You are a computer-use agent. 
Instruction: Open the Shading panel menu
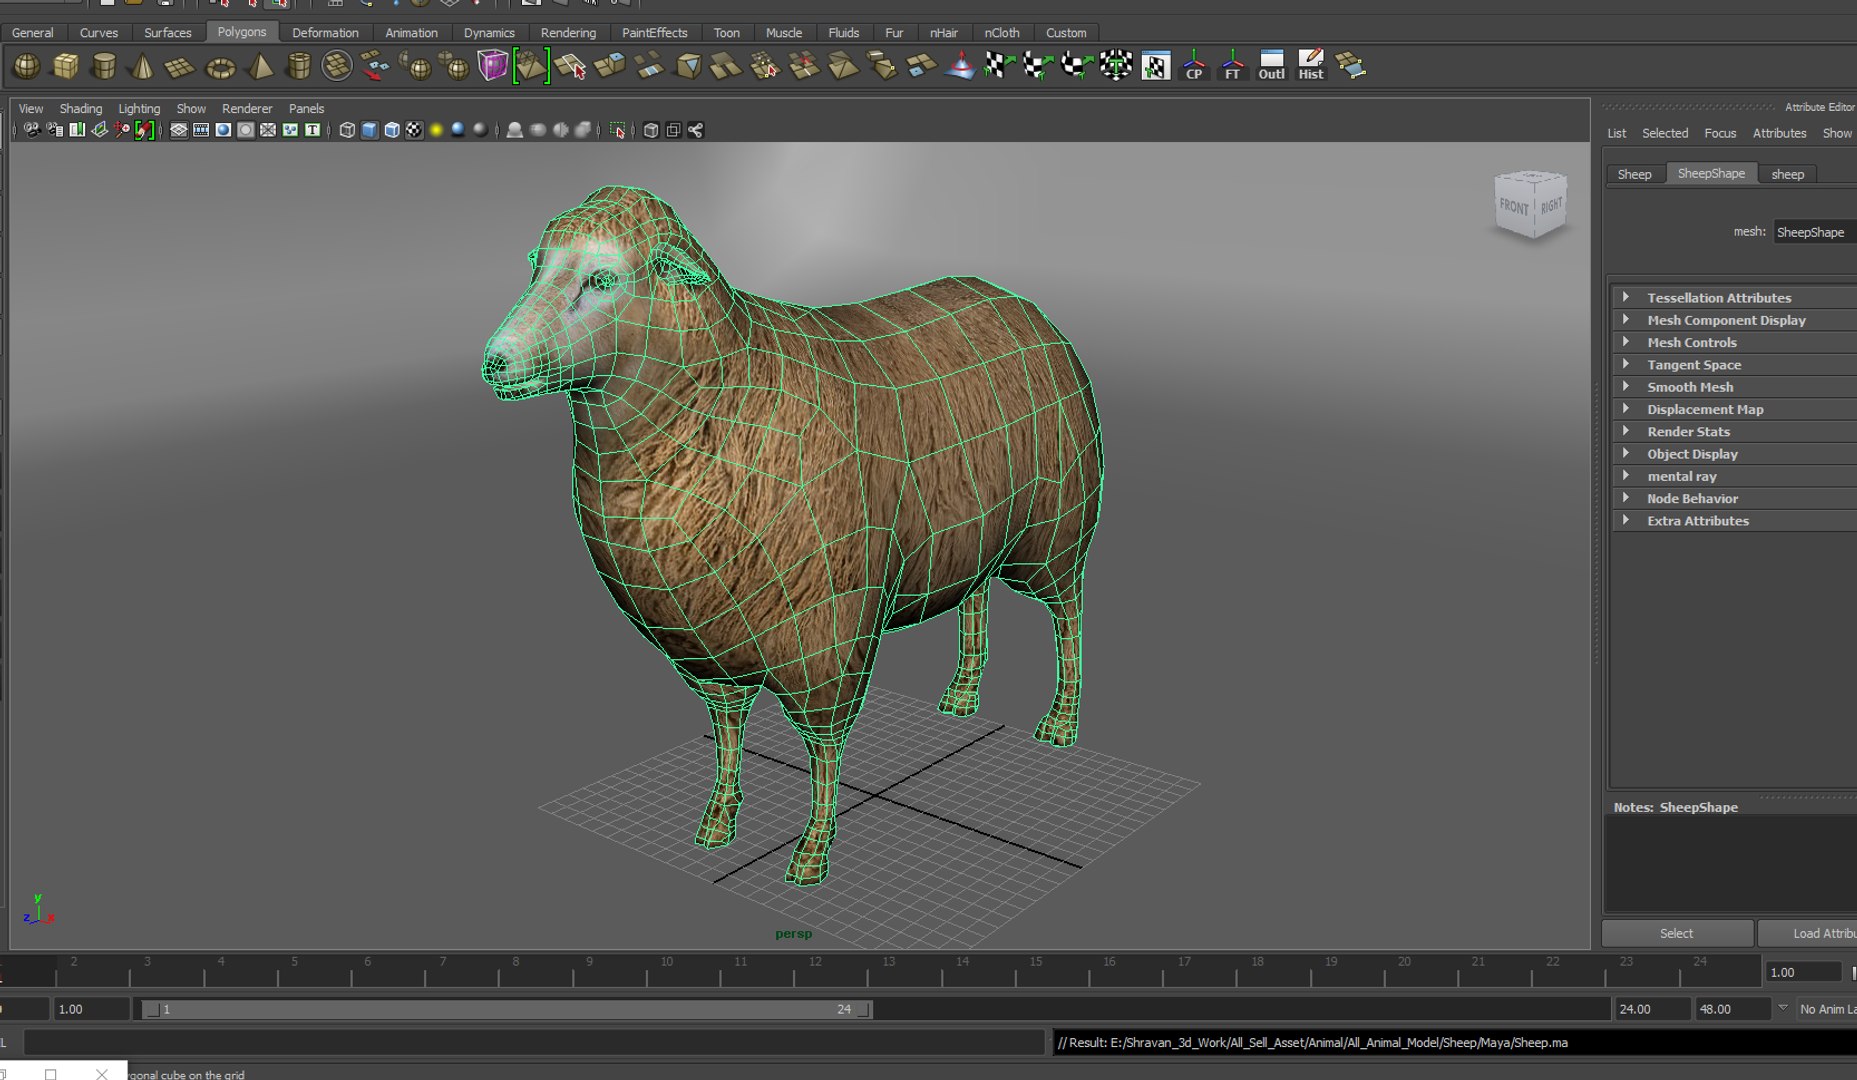[x=81, y=109]
